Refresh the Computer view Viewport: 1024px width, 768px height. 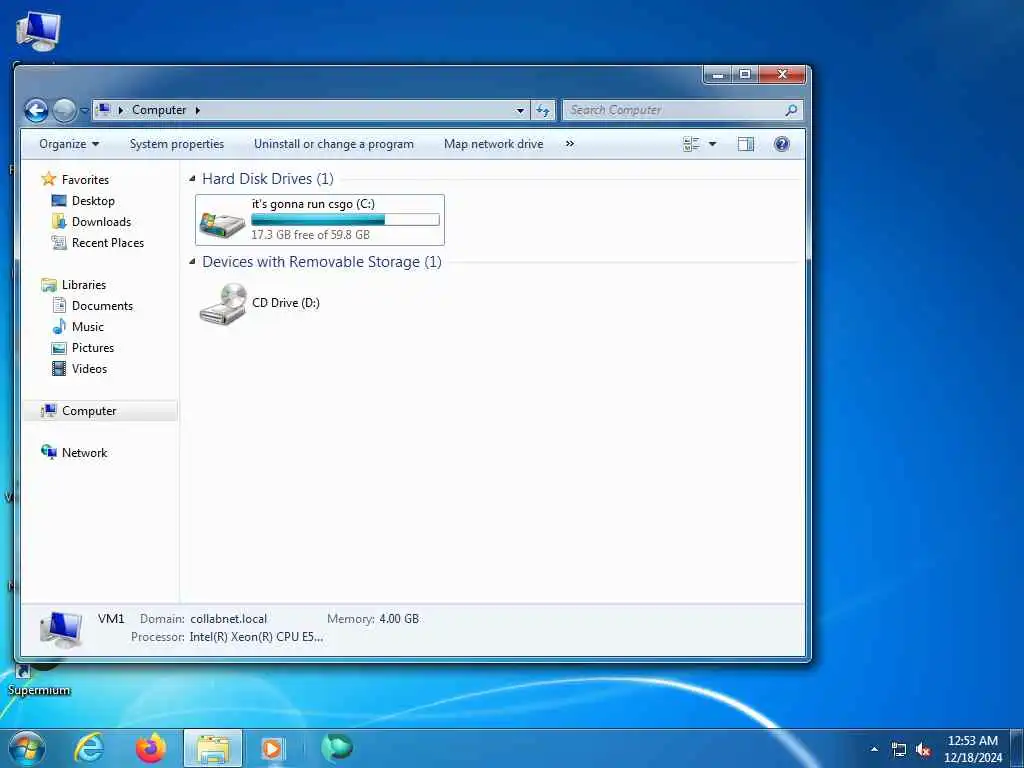click(543, 110)
